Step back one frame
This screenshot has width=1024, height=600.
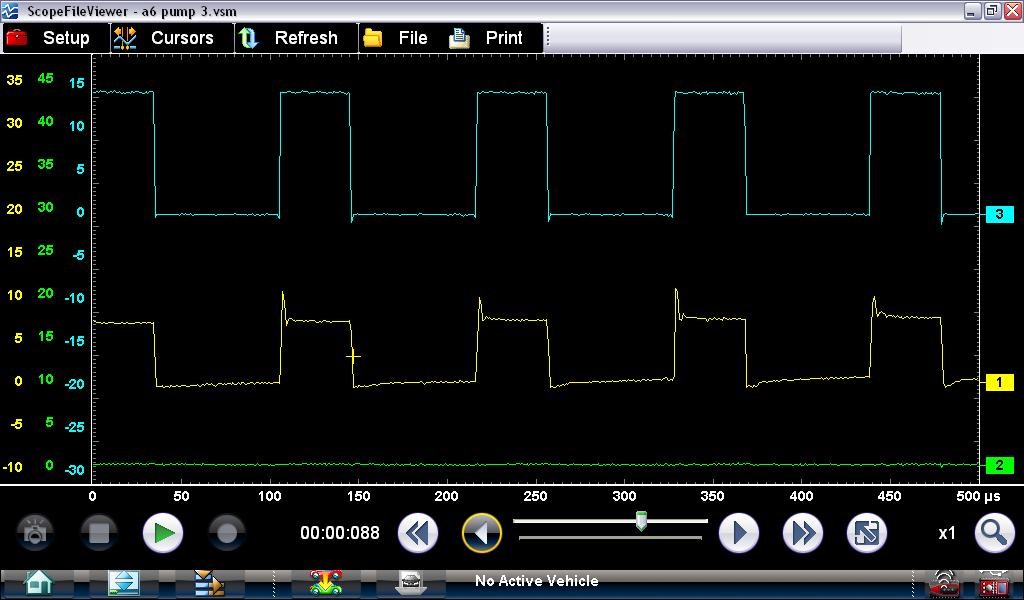(482, 533)
